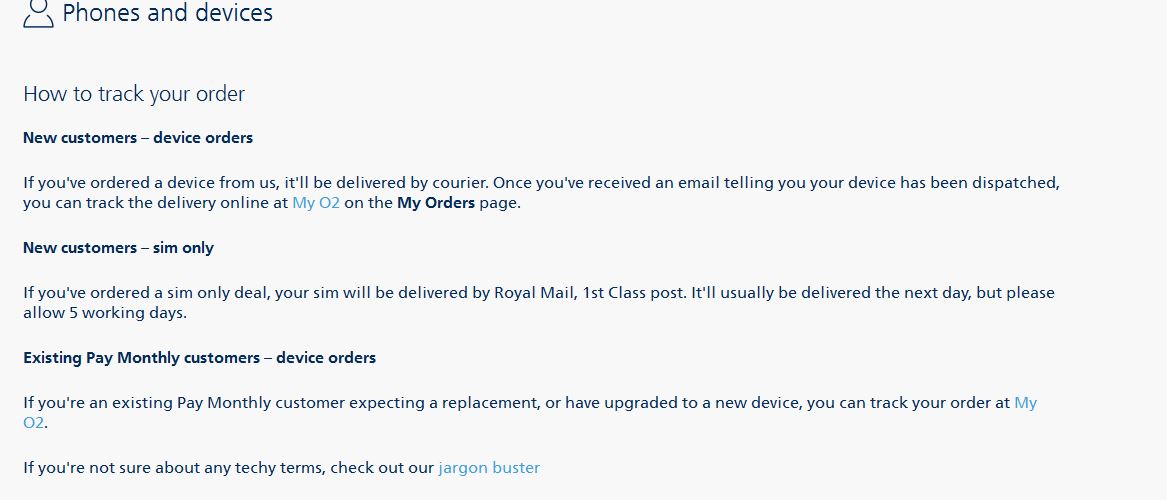Viewport: 1167px width, 500px height.
Task: Click New customers – sim only subheading
Action: tap(118, 248)
